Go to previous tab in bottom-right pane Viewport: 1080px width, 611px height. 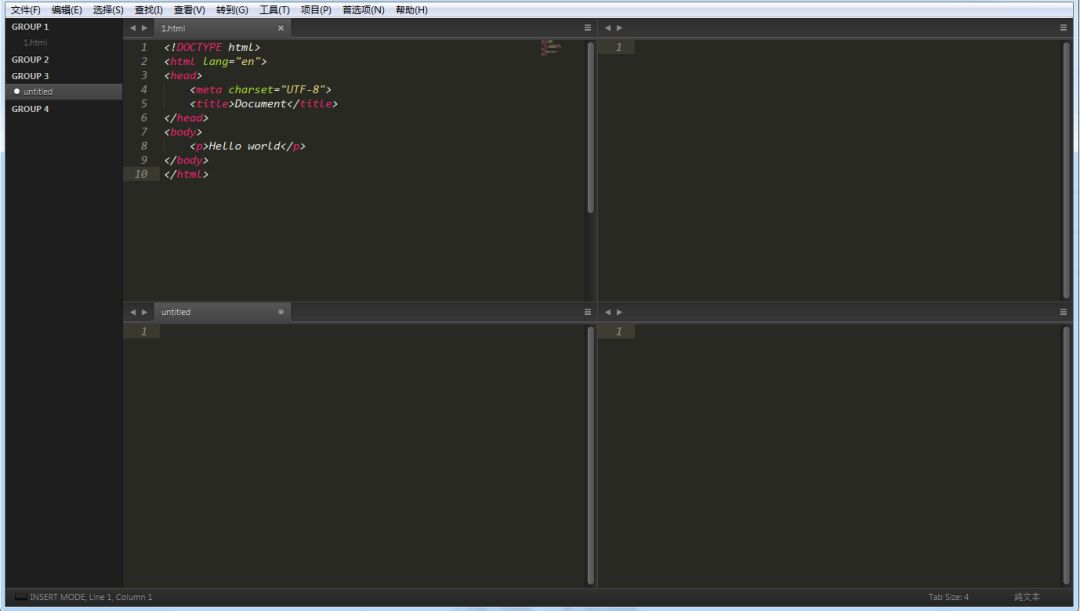[608, 312]
